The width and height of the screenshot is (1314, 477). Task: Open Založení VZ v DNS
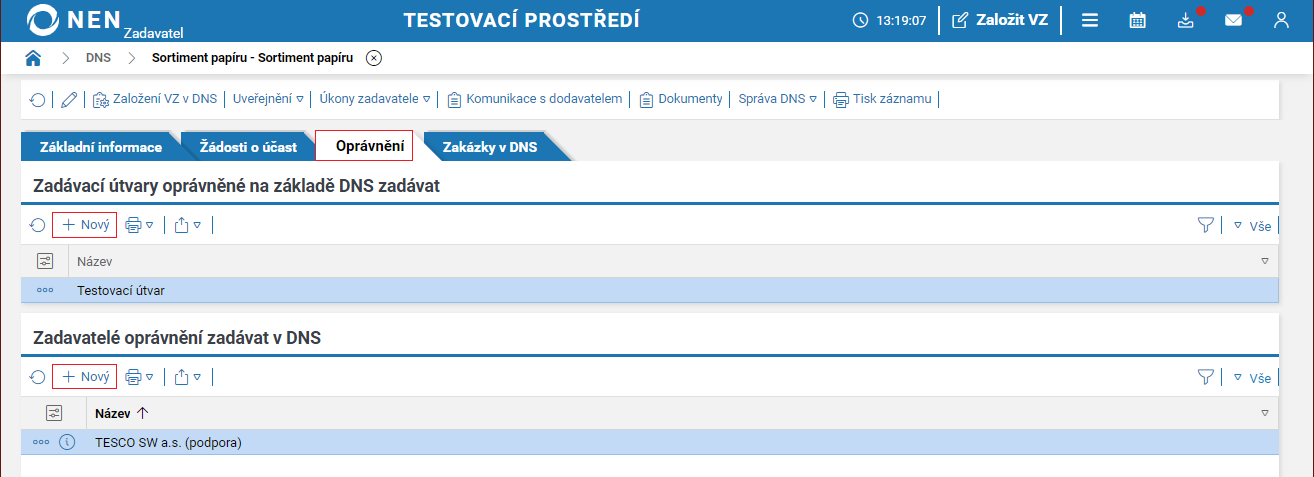[155, 99]
